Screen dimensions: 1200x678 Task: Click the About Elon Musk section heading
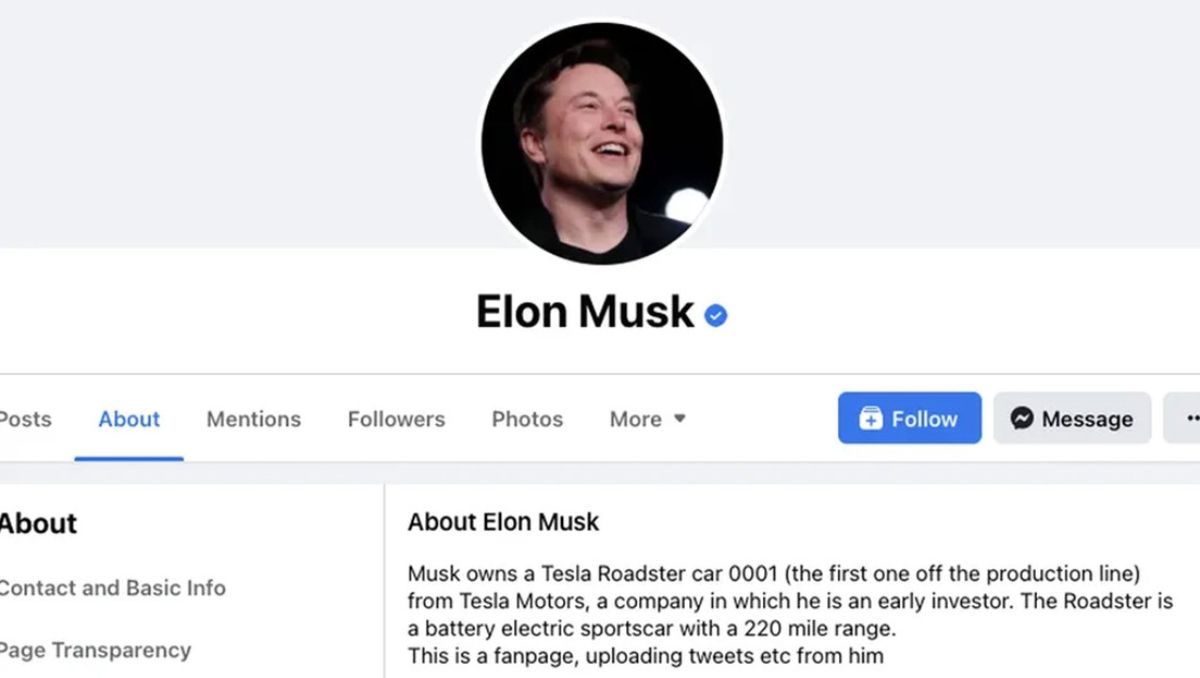(503, 522)
